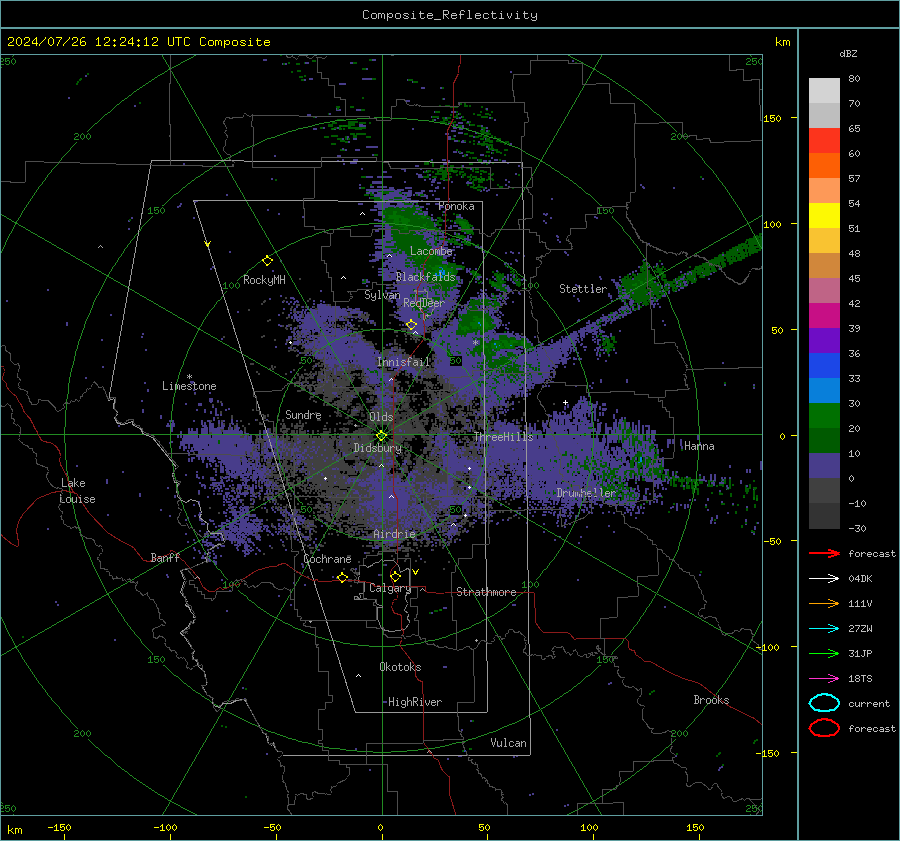Click the Okotoks city label
Screen dimensions: 900x841
(x=400, y=667)
